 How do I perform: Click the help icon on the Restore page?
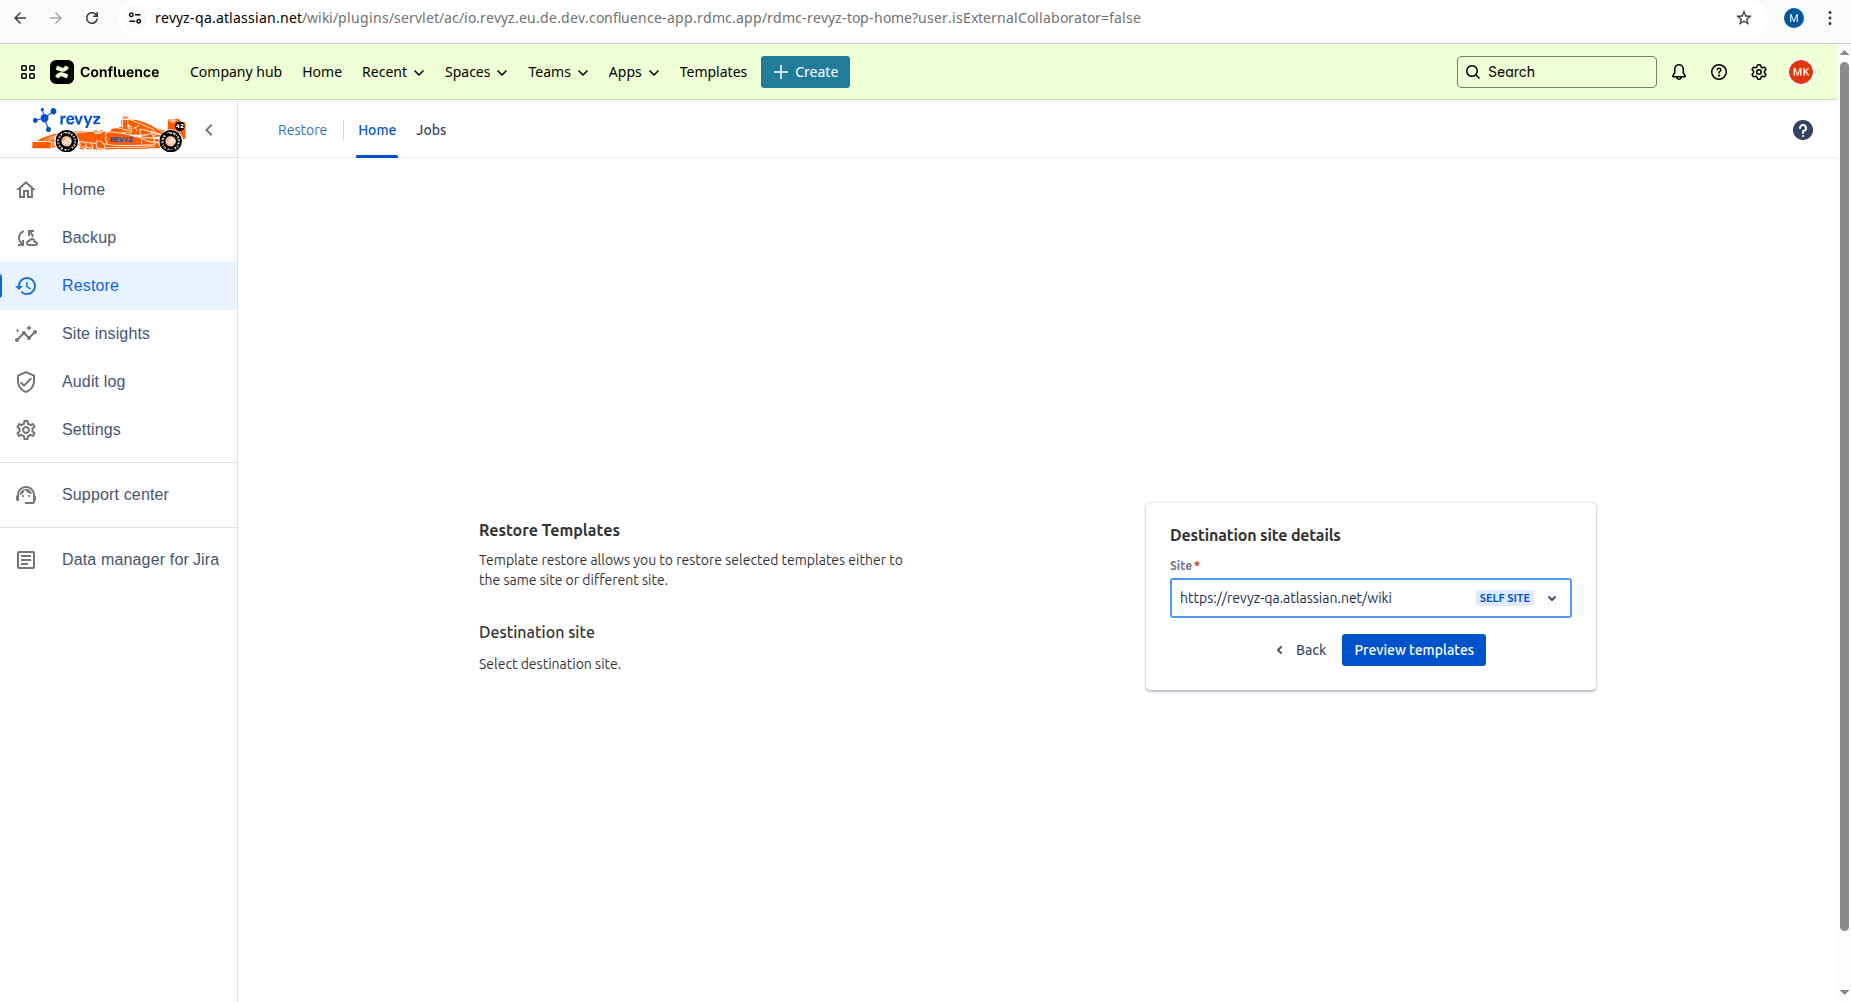1803,130
